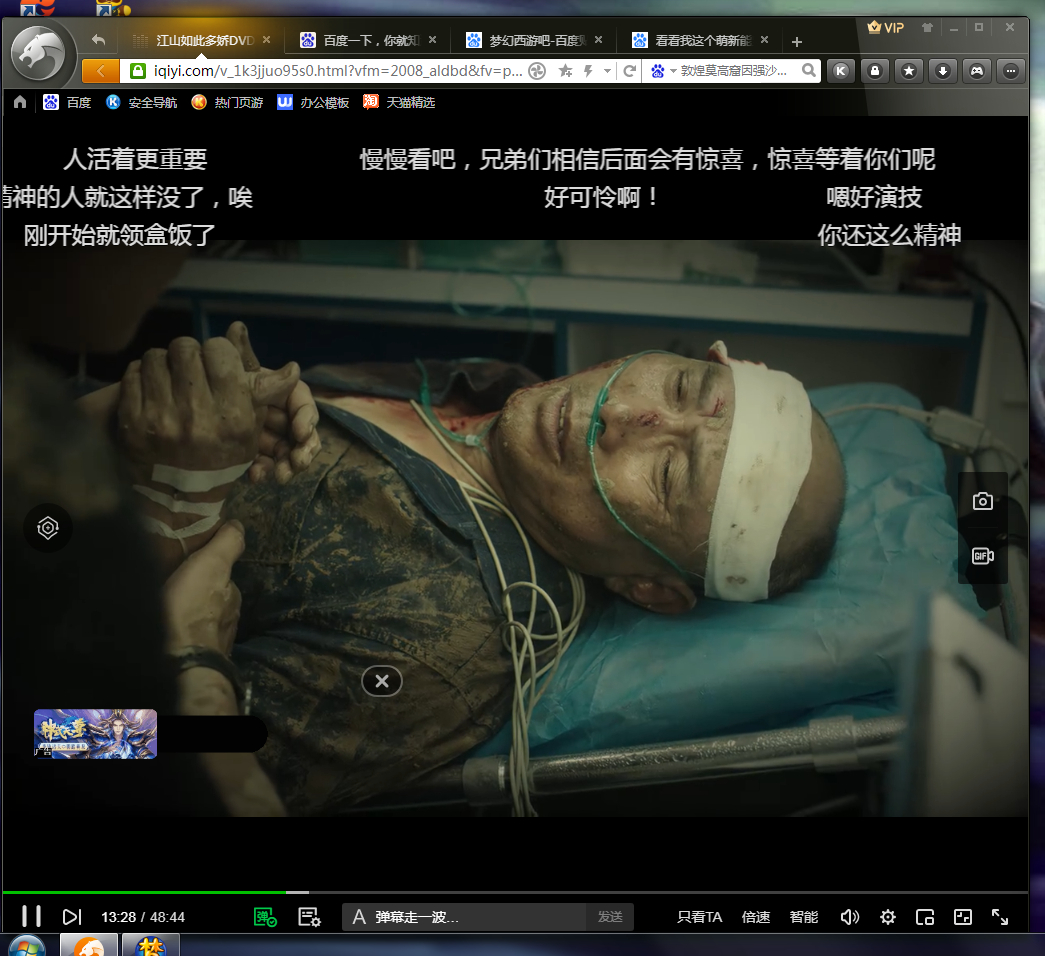Click the lock toolbar button
The height and width of the screenshot is (956, 1045).
click(875, 71)
